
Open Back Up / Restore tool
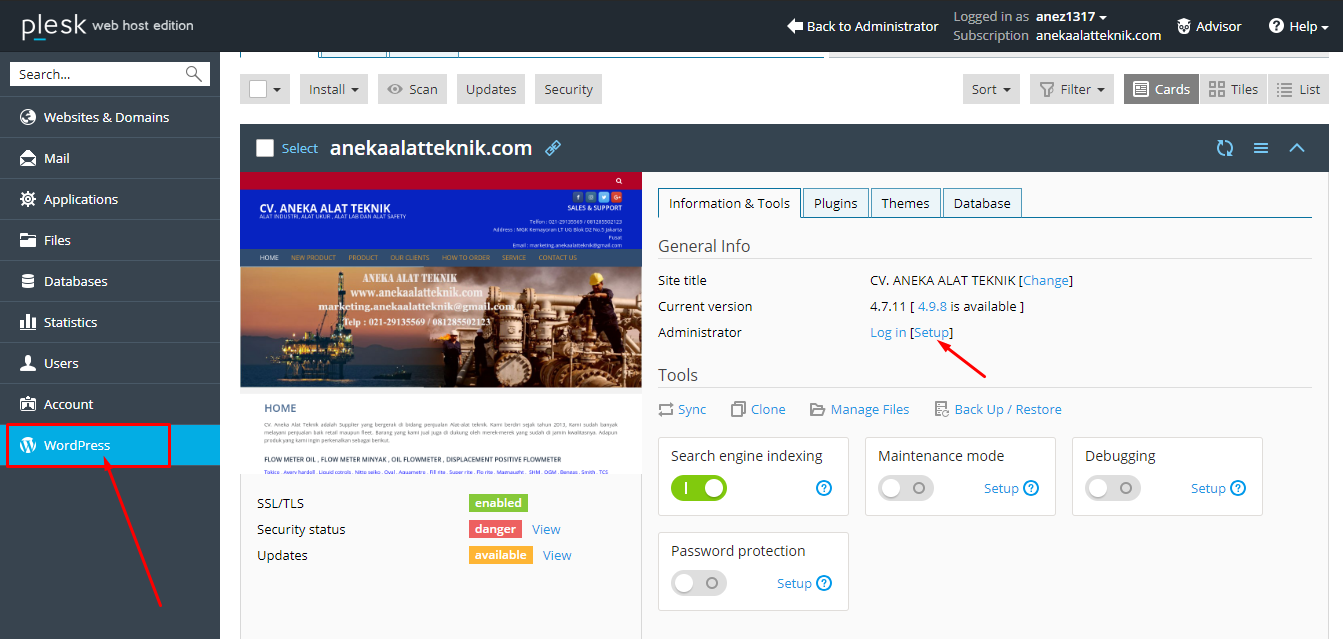(997, 409)
